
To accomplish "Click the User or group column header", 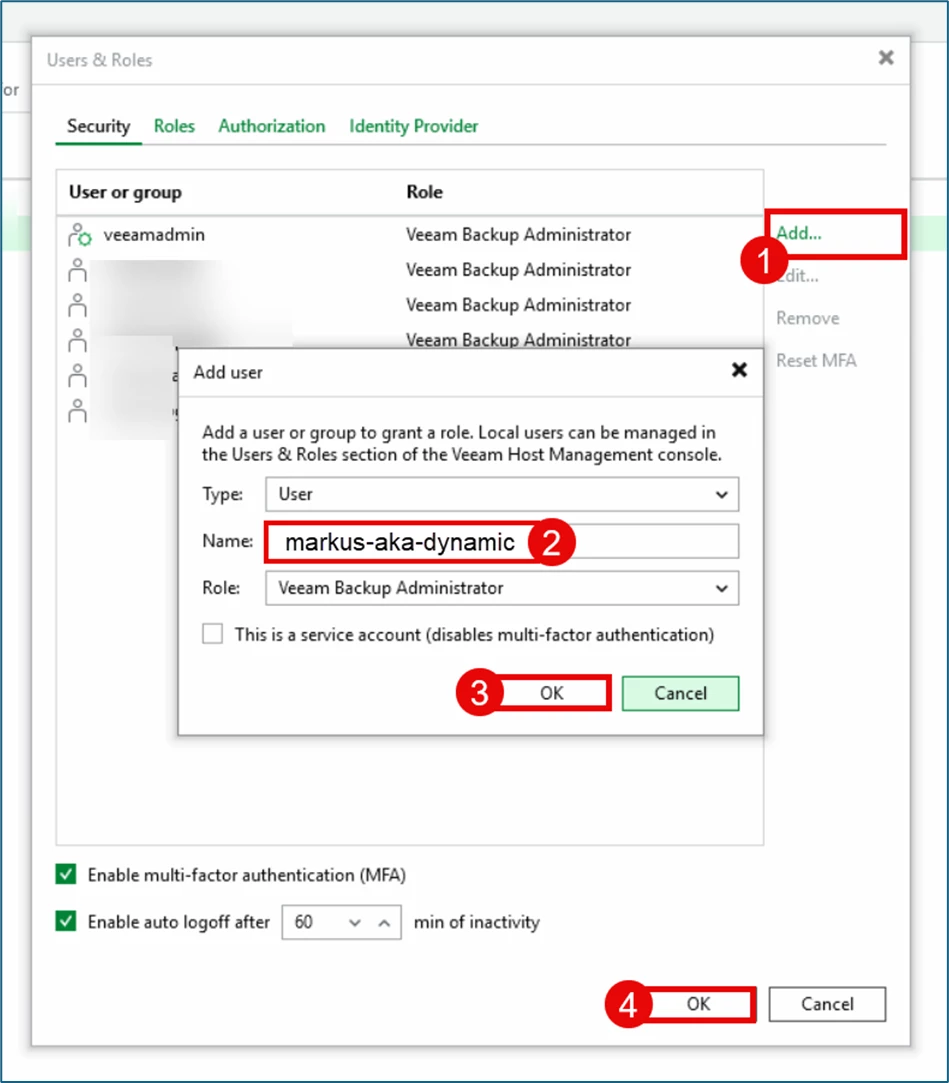I will [125, 192].
